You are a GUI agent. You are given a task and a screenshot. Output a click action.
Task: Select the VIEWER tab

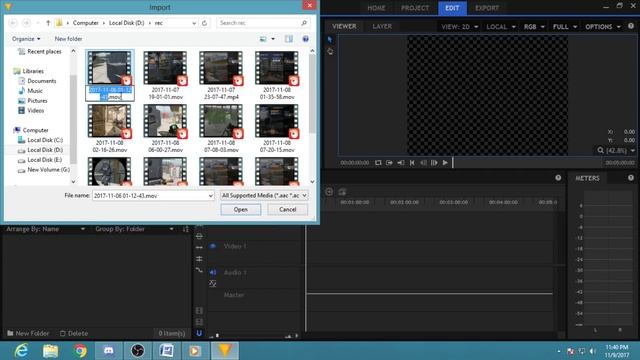[x=344, y=26]
